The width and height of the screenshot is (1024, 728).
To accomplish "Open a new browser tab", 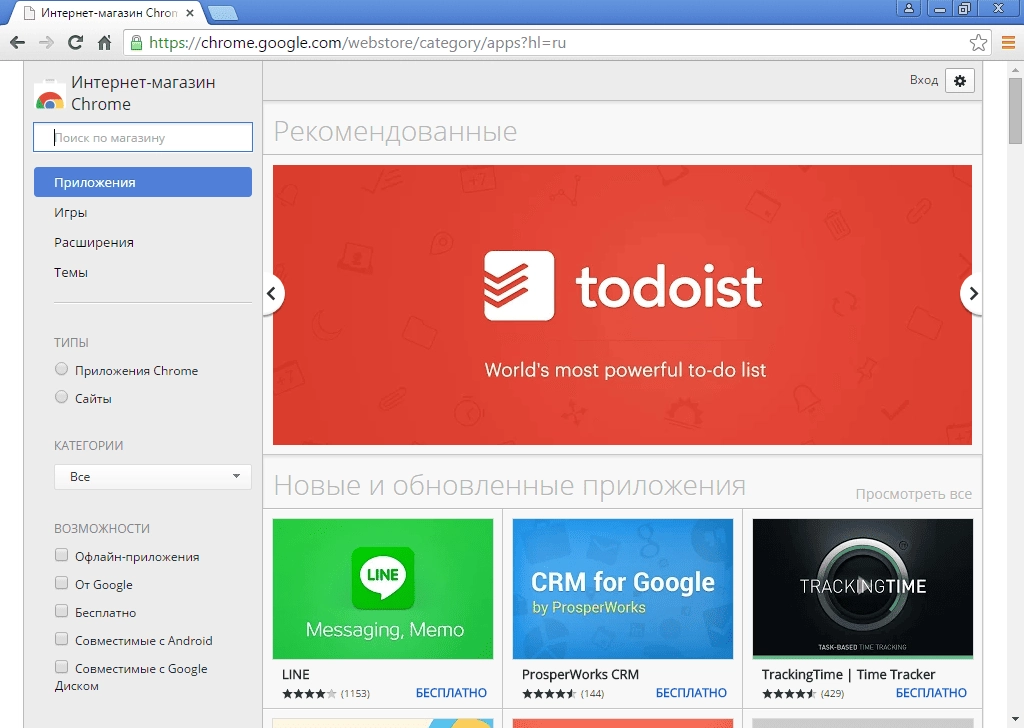I will tap(222, 12).
